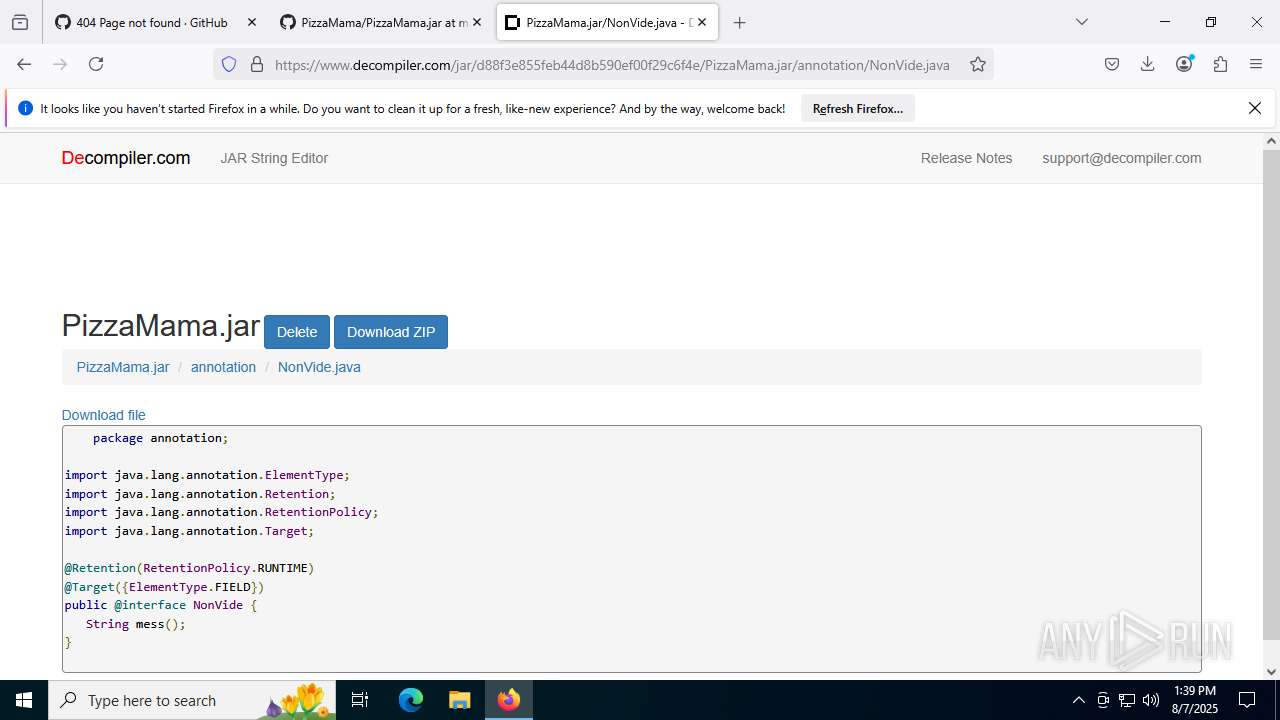Click '@Retention(RetentionPolicy.RUNTIME)' line
Image resolution: width=1280 pixels, height=720 pixels.
coord(189,568)
